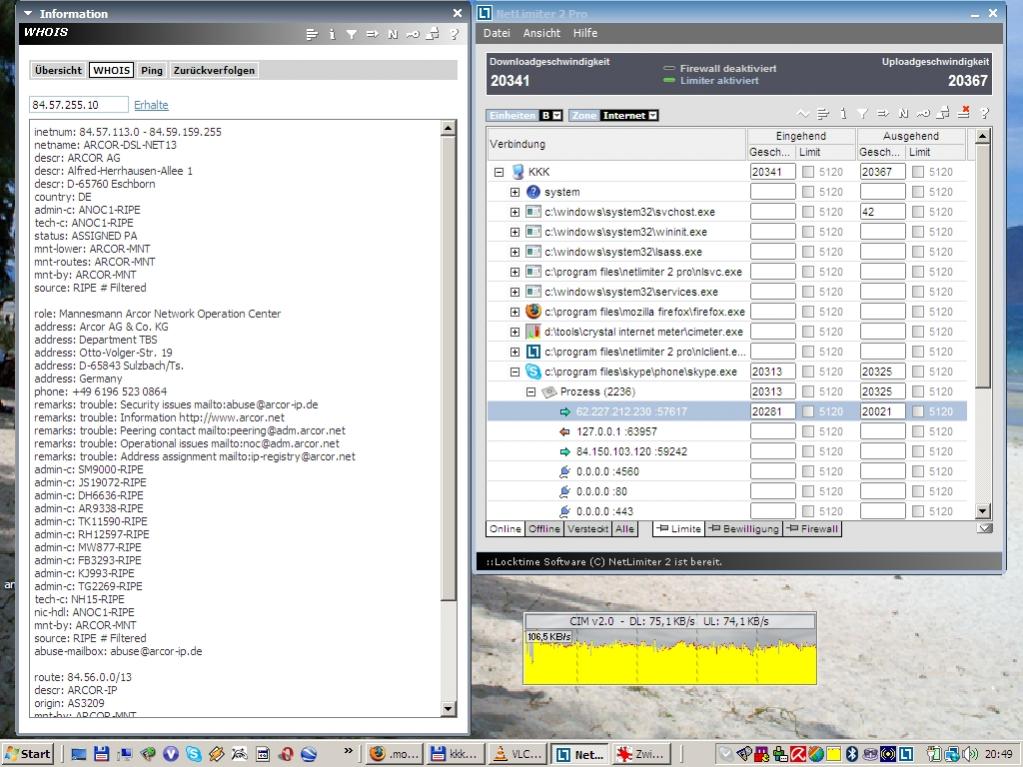
Task: Enable incoming limit checkbox for firefox.exe
Action: click(808, 311)
